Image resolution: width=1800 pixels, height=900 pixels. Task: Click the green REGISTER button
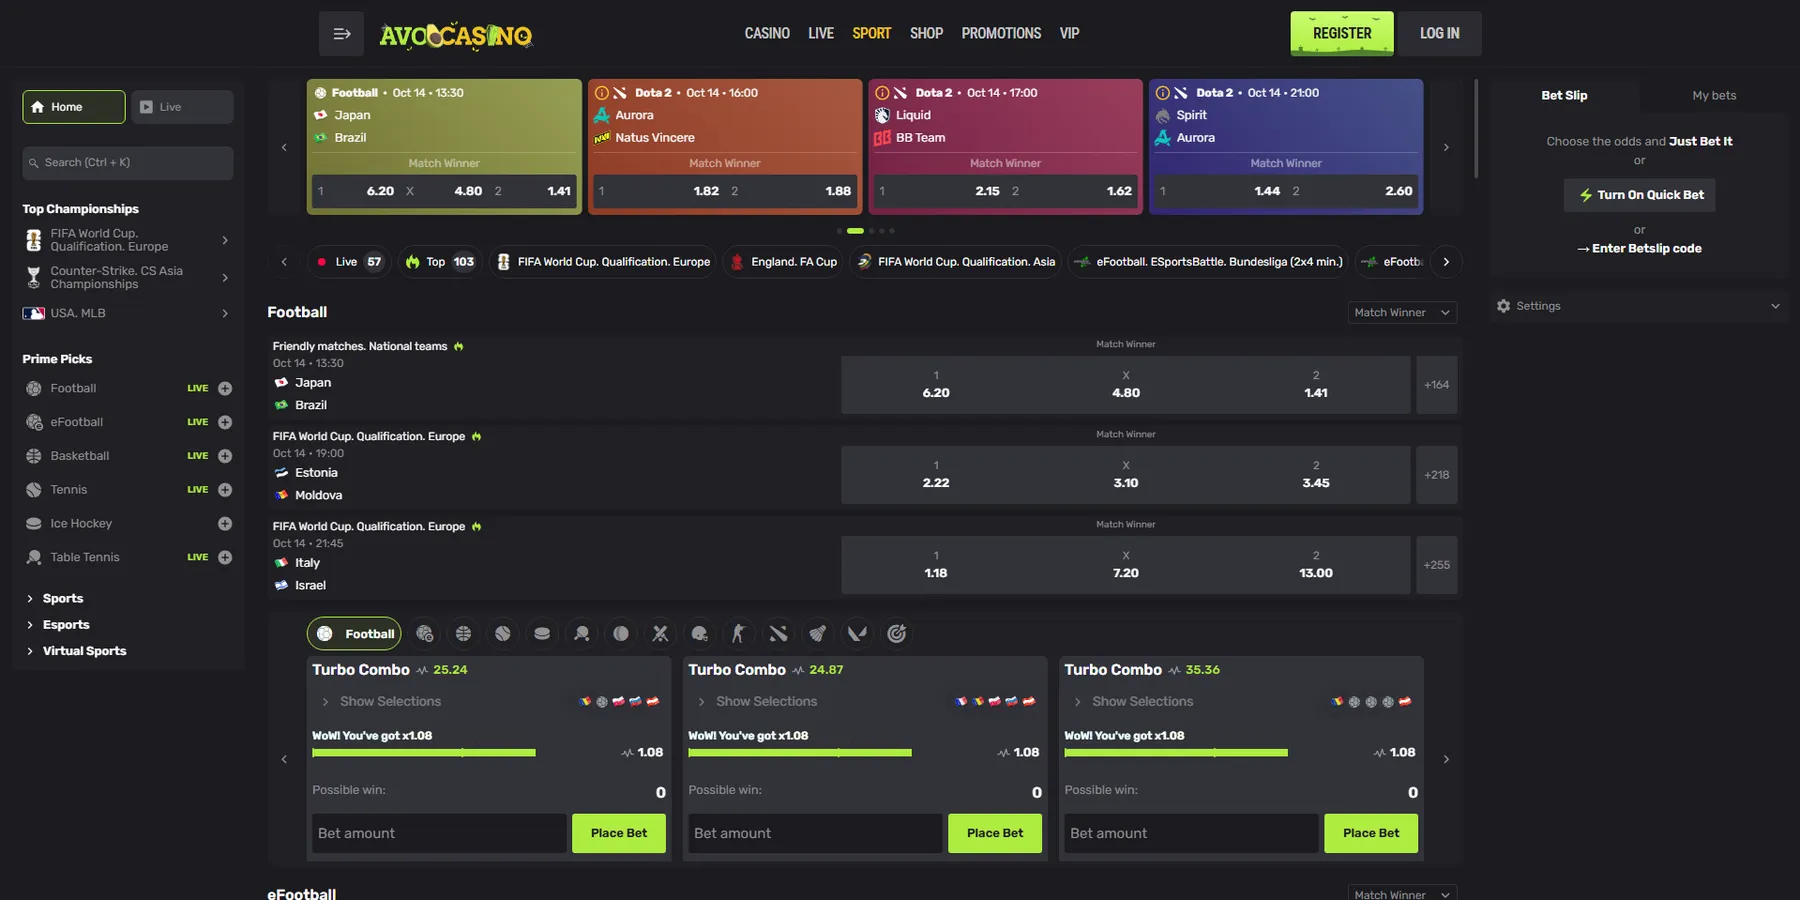pyautogui.click(x=1341, y=34)
